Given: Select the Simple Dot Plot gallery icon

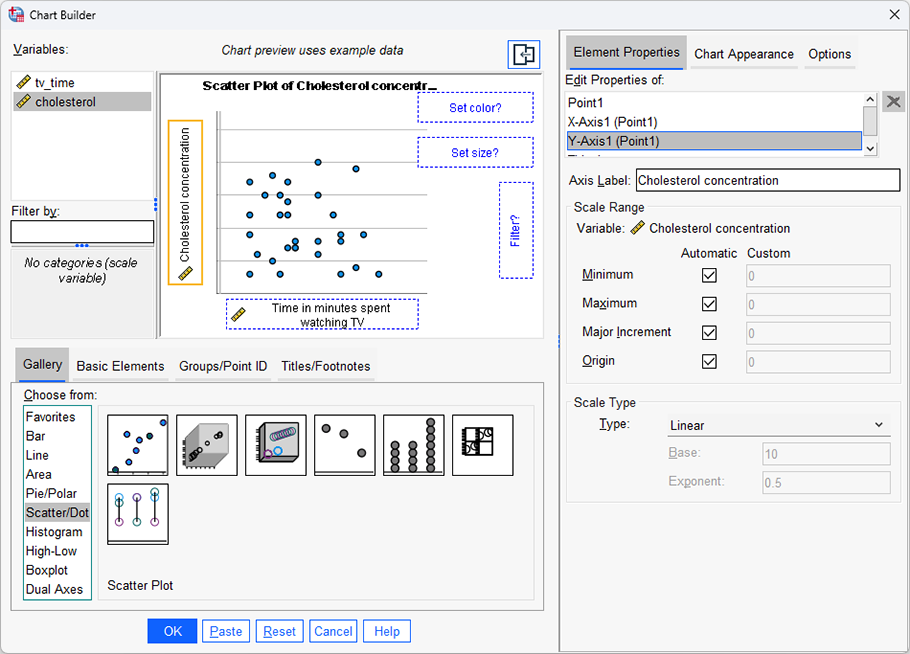Looking at the screenshot, I should click(413, 445).
